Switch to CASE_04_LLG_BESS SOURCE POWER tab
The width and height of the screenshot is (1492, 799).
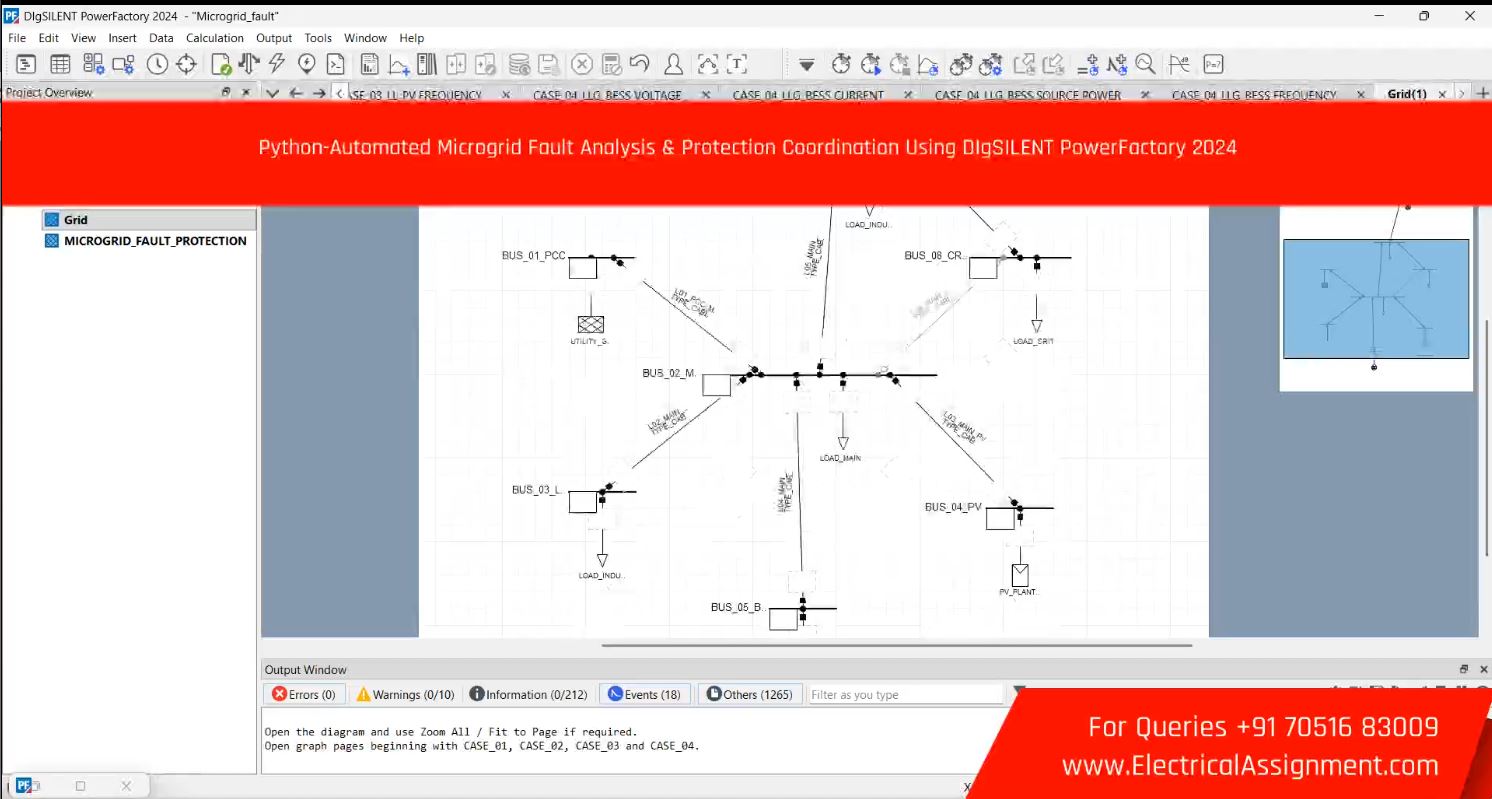coord(1028,95)
